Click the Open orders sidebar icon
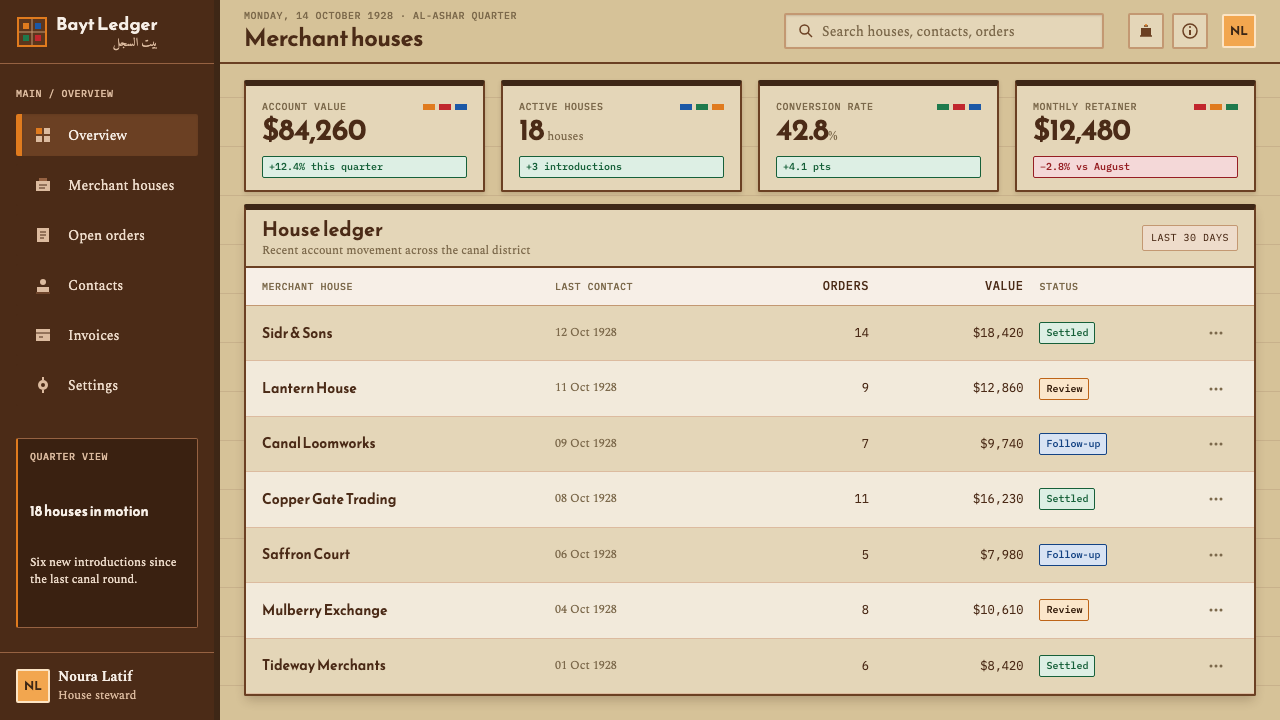This screenshot has height=720, width=1280. click(43, 235)
